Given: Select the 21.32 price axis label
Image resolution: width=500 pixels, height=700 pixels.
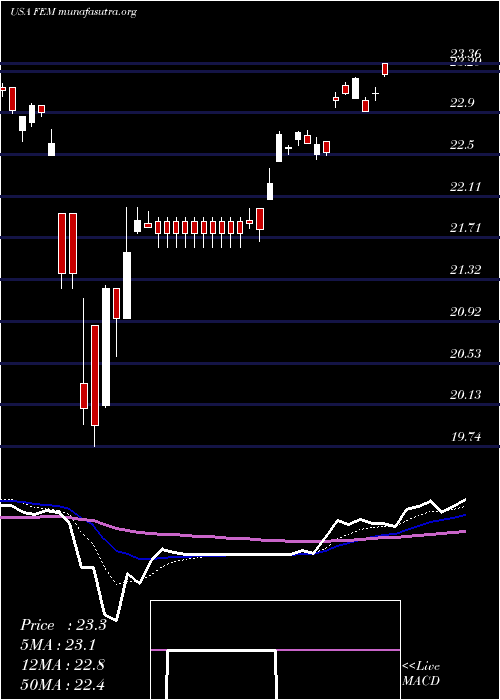Looking at the screenshot, I should coord(466,270).
